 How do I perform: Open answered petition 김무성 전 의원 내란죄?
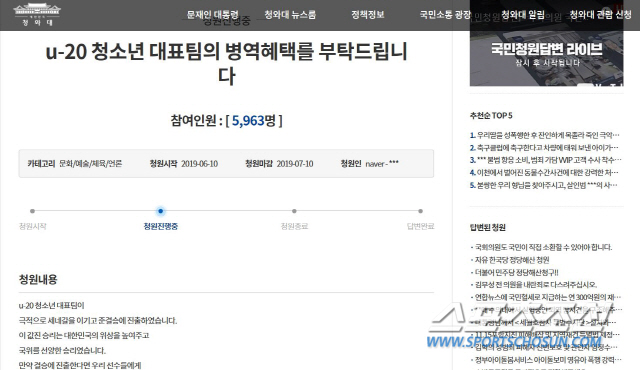536,284
